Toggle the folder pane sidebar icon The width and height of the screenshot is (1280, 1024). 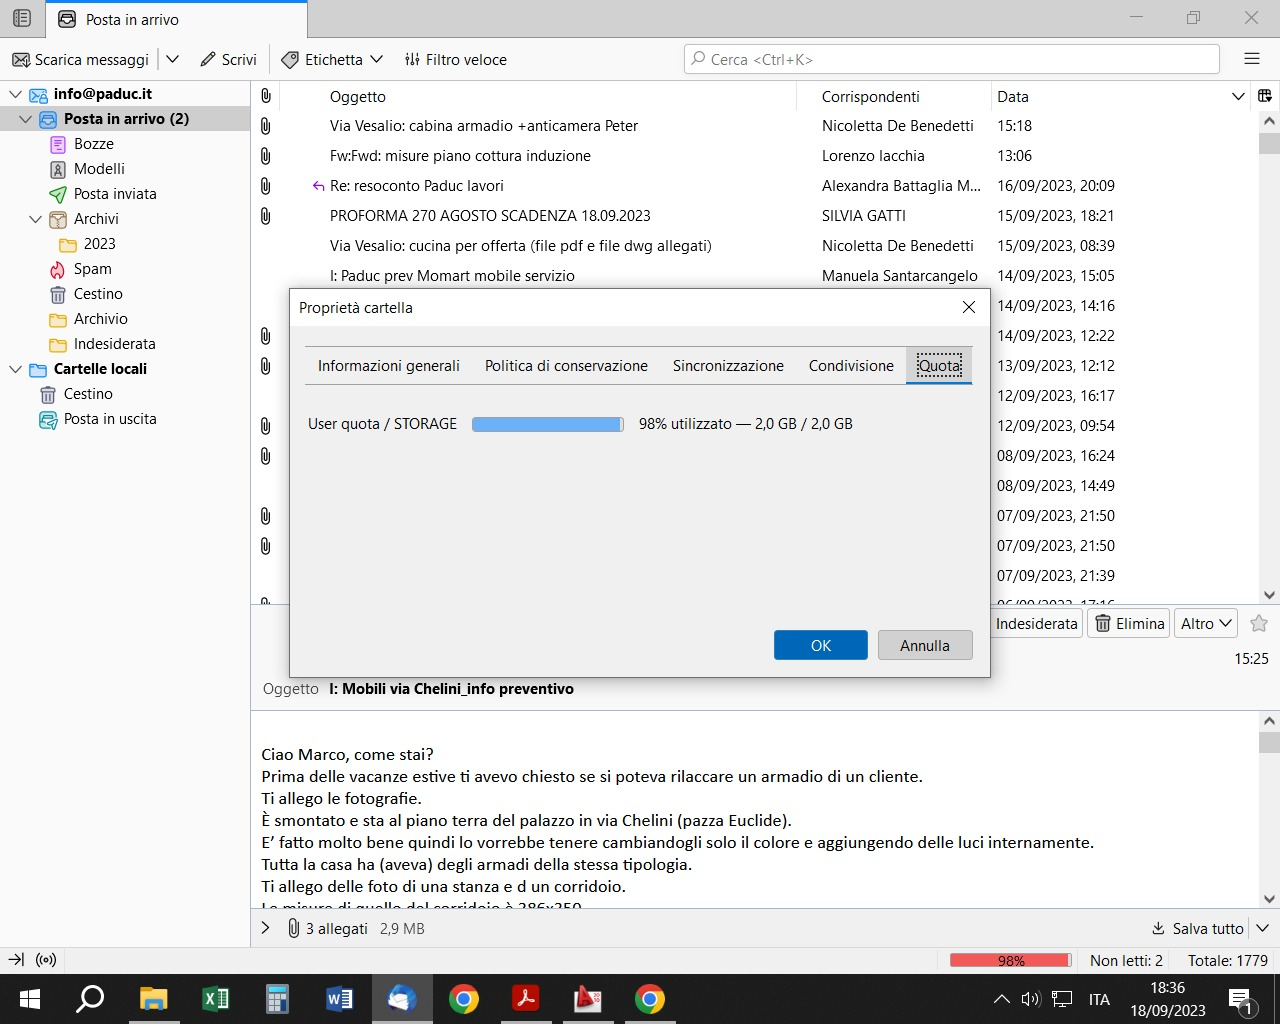[x=21, y=18]
